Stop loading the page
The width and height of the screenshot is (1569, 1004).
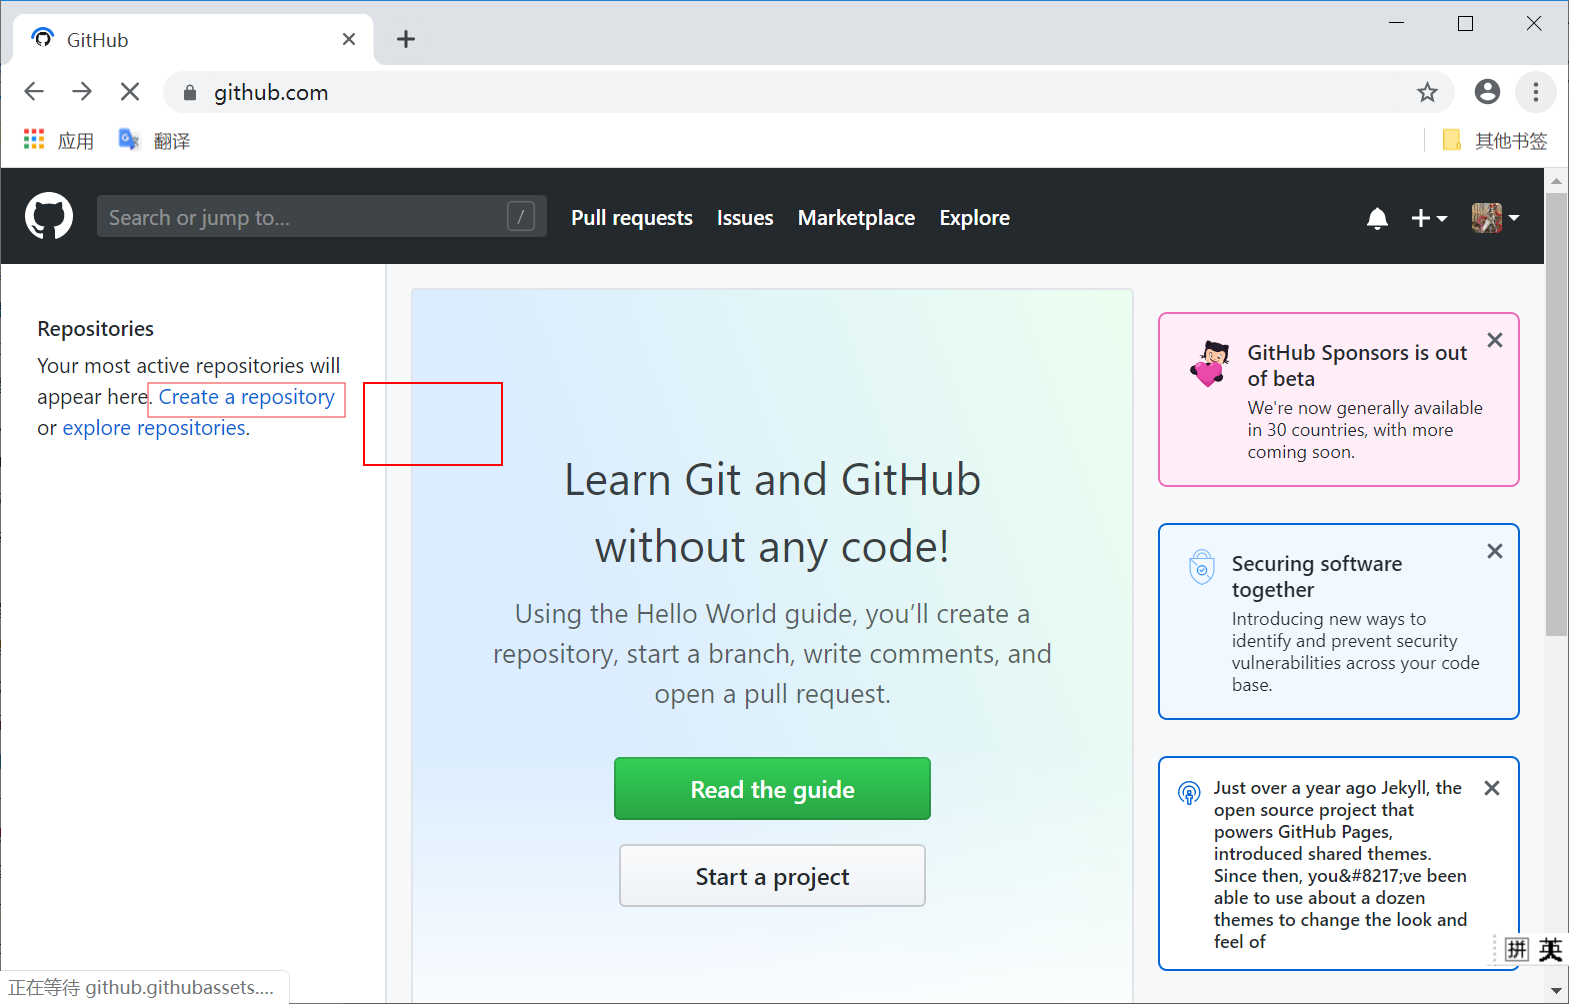(130, 92)
